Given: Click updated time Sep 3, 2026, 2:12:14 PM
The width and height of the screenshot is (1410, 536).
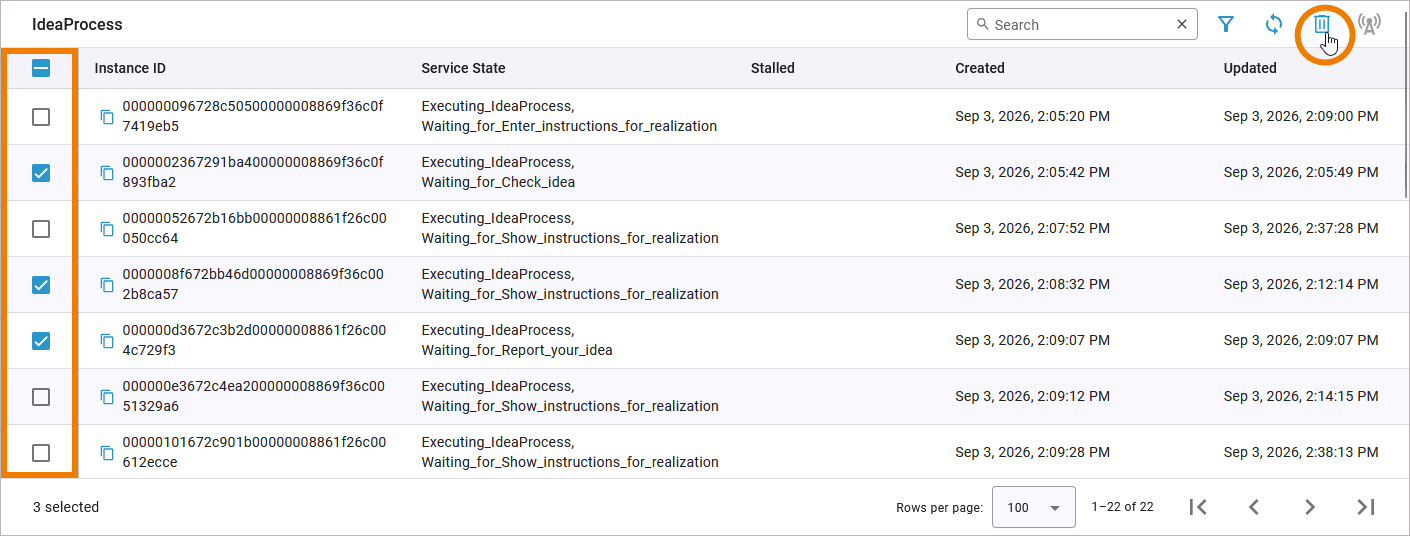Looking at the screenshot, I should 1301,284.
